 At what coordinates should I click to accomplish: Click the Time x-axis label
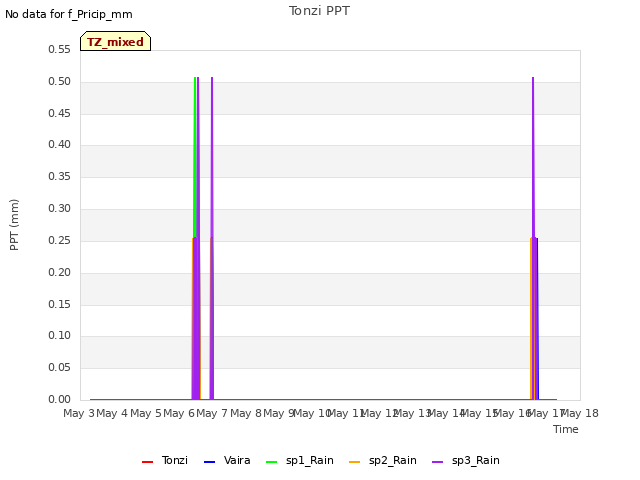[x=566, y=429]
